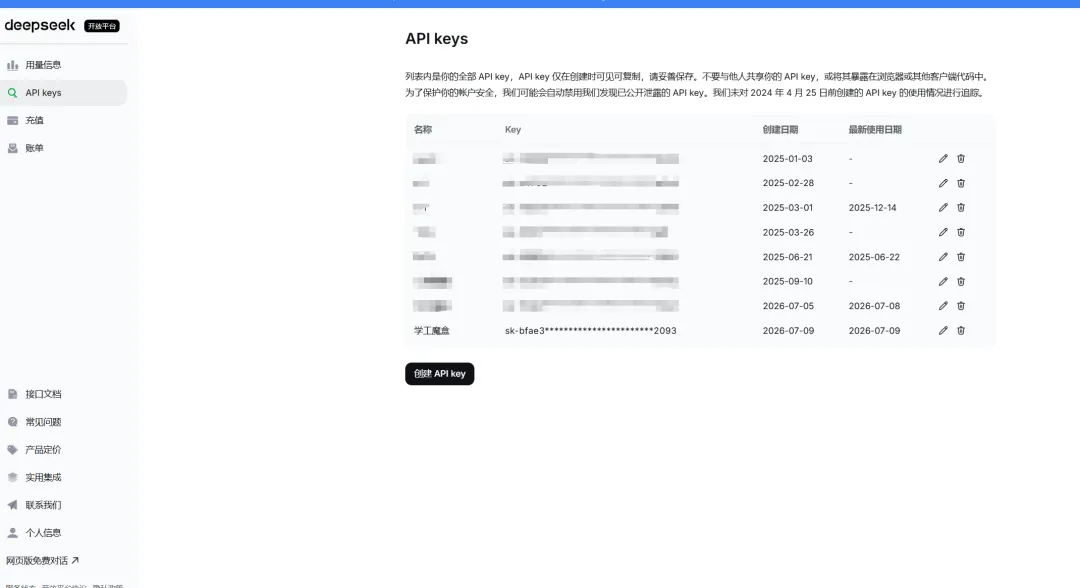Click the last-used date 2025-12-14
The height and width of the screenshot is (588, 1080).
pyautogui.click(x=873, y=207)
